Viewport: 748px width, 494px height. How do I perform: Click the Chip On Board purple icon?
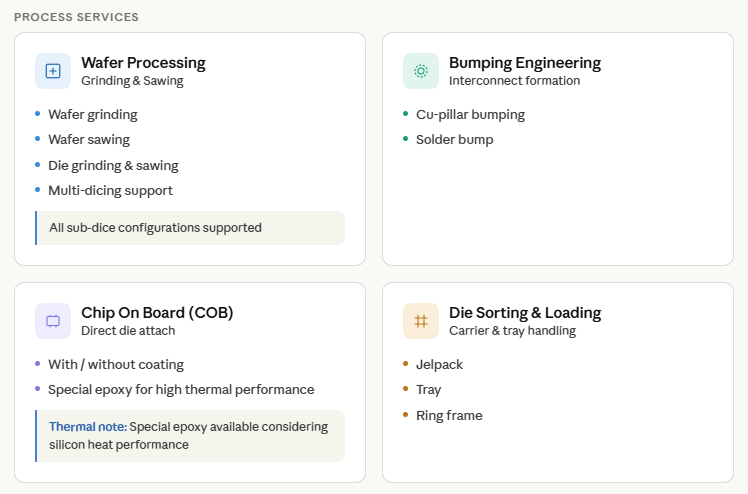tap(53, 321)
